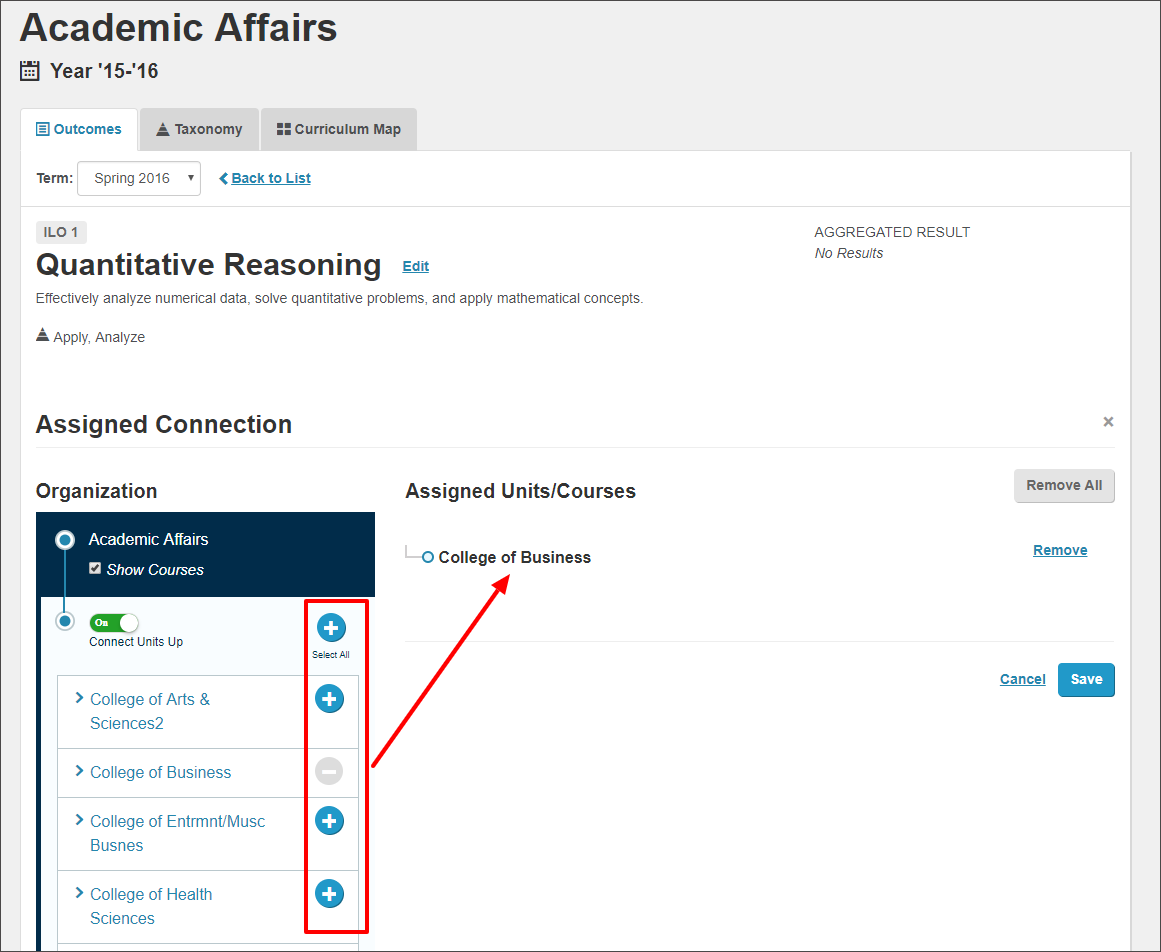Close the Assigned Connection panel with X
Viewport: 1161px width, 952px height.
(1108, 422)
